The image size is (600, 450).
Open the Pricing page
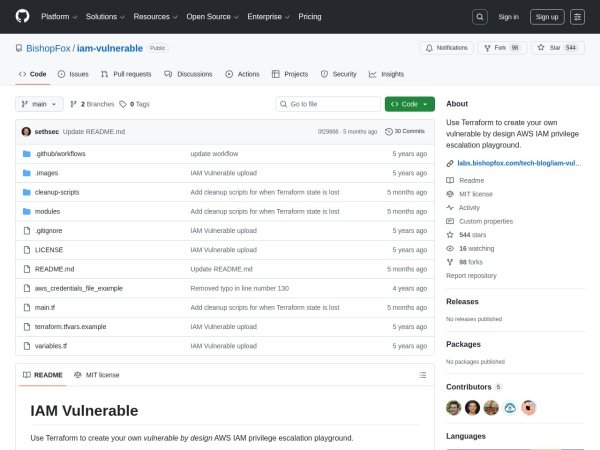pos(310,17)
